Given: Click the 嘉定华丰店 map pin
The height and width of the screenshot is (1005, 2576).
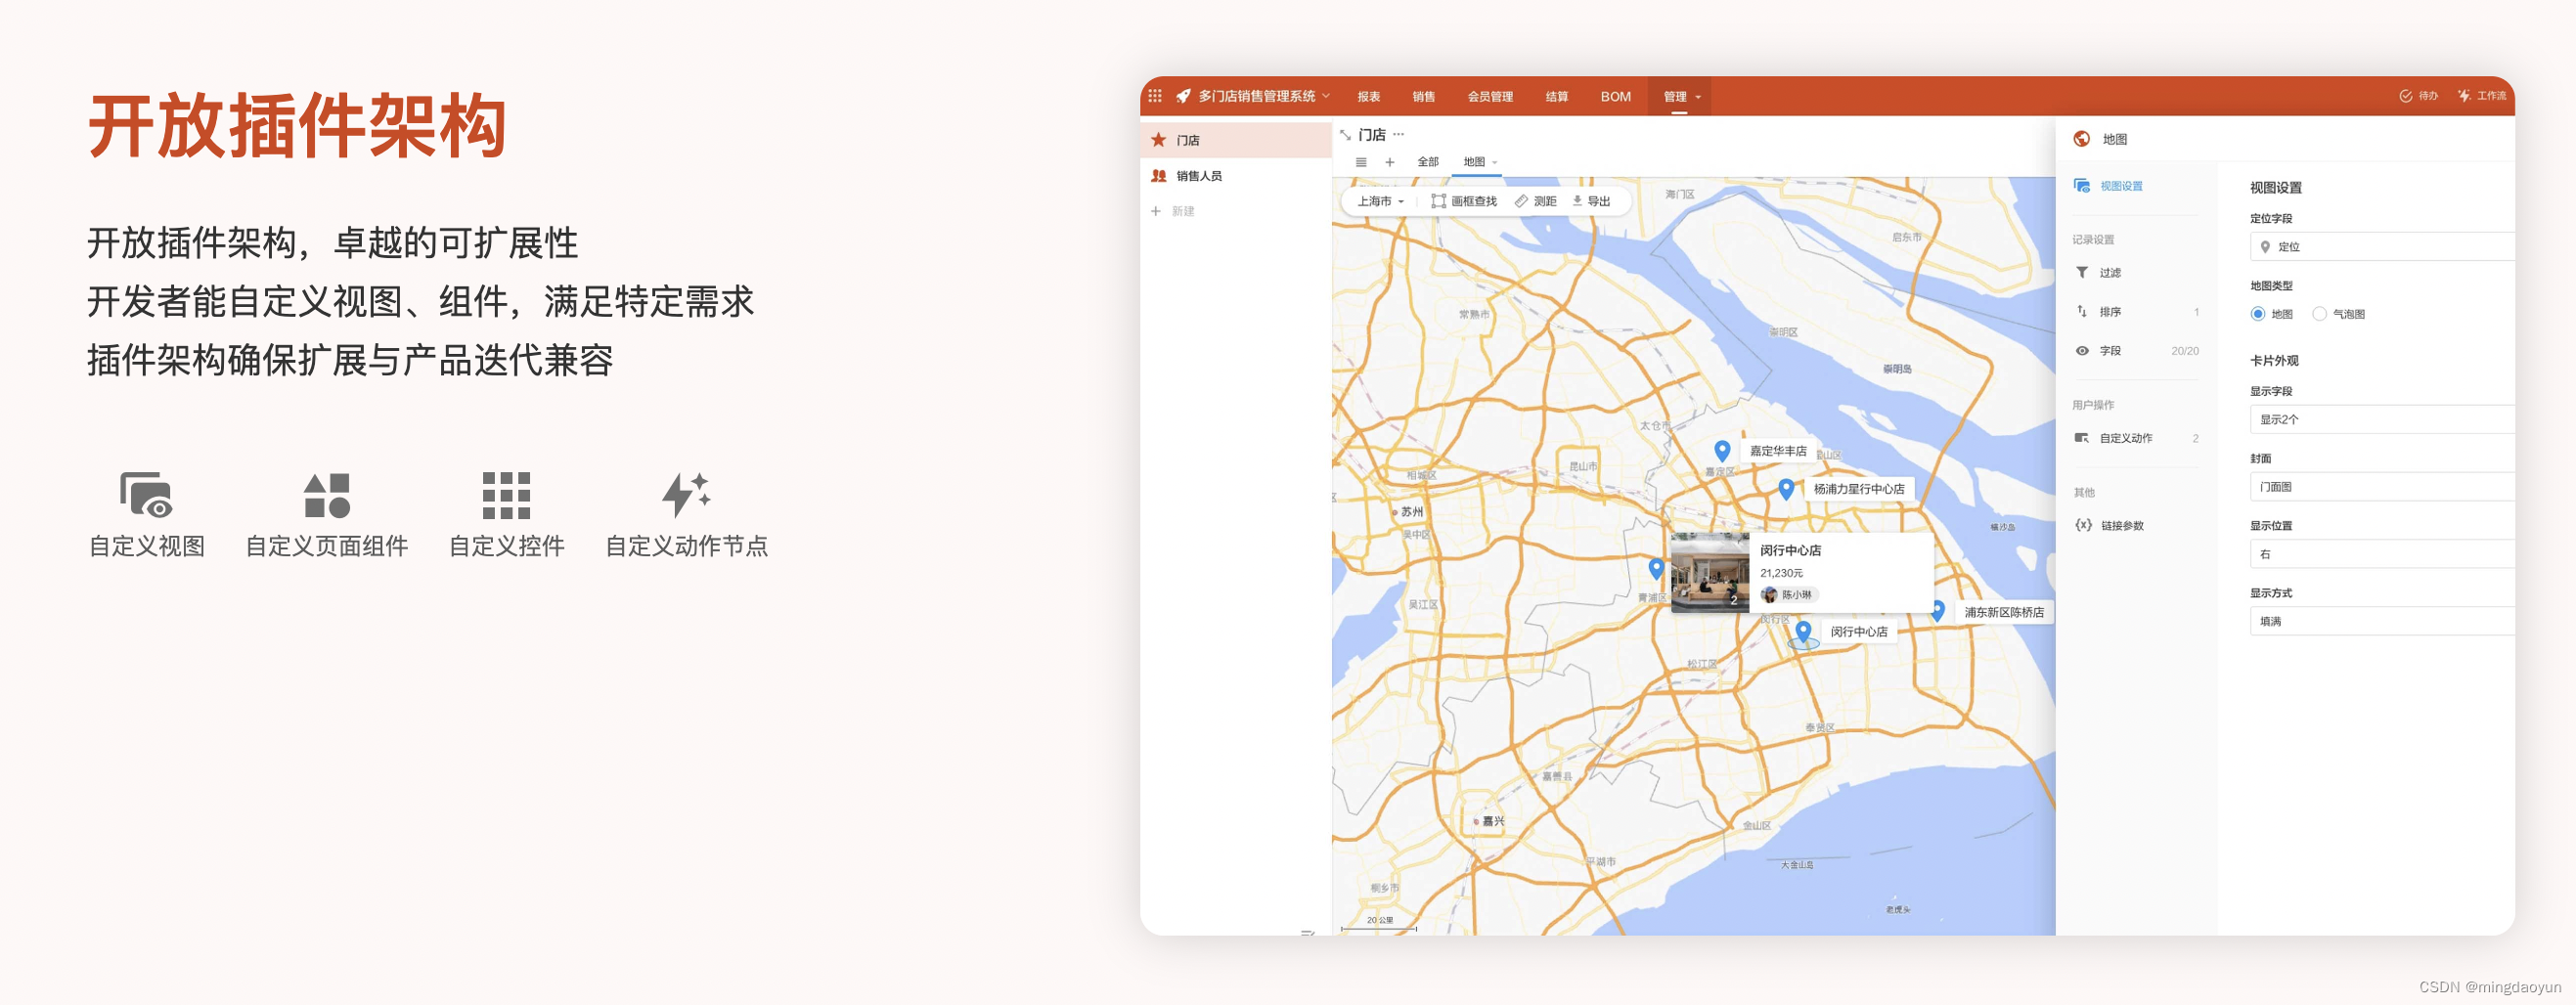Looking at the screenshot, I should click(1722, 451).
